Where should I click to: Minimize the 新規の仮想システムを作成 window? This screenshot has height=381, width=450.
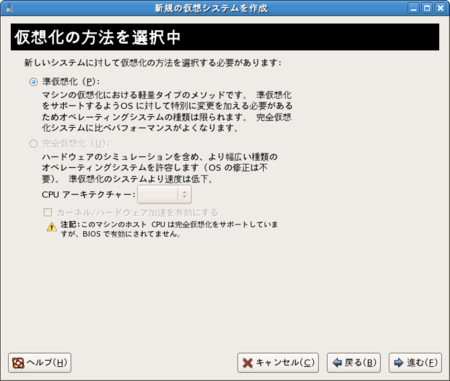coord(414,8)
